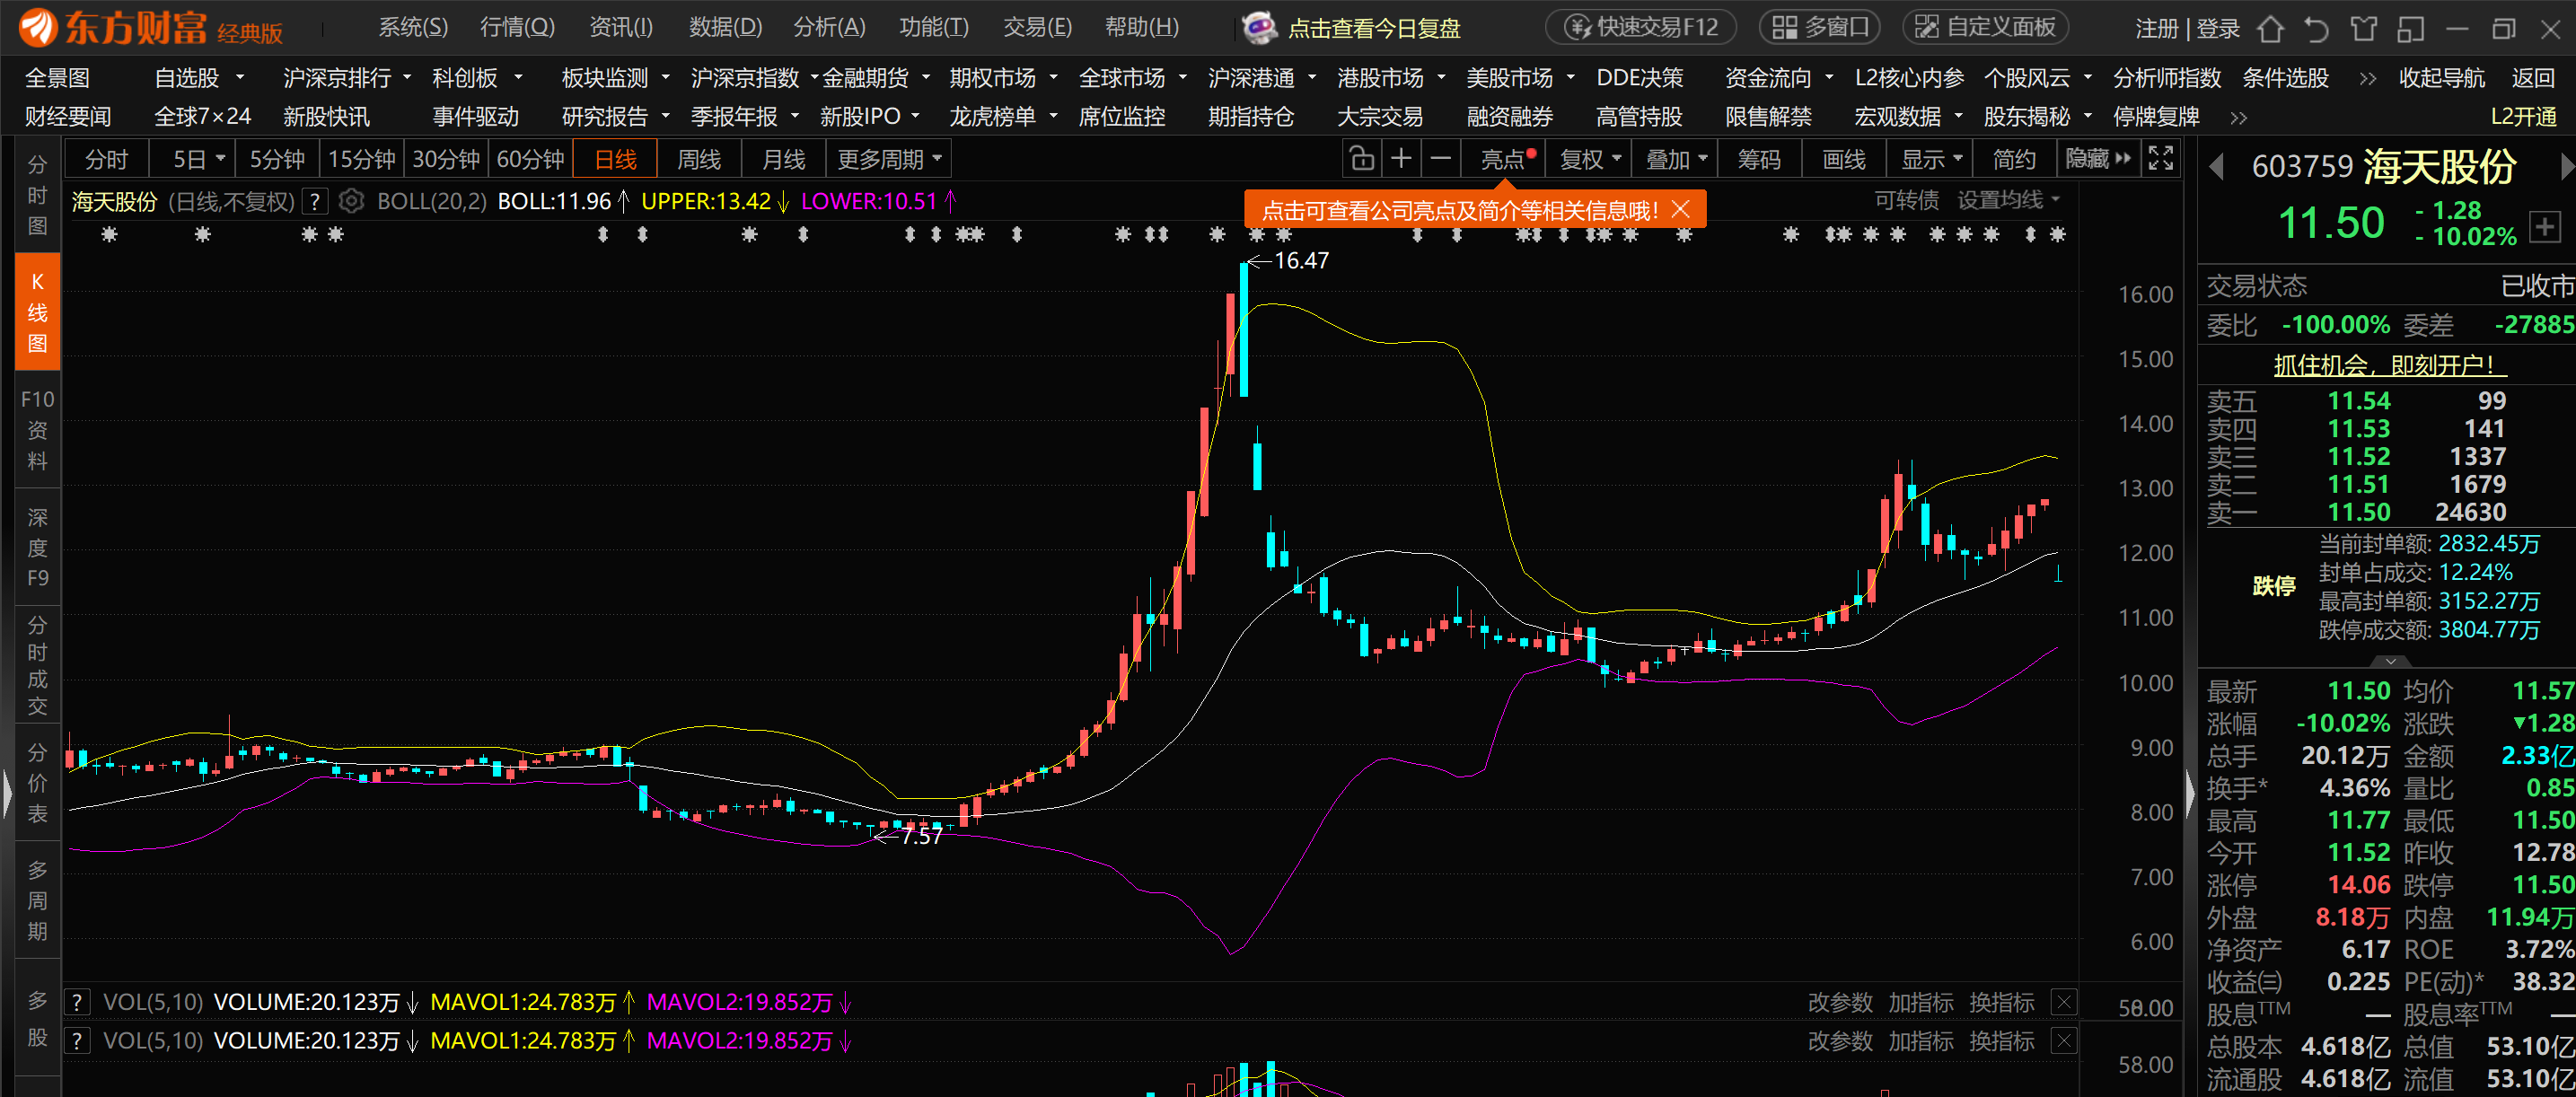Open the 分析(A) menu

(x=829, y=28)
